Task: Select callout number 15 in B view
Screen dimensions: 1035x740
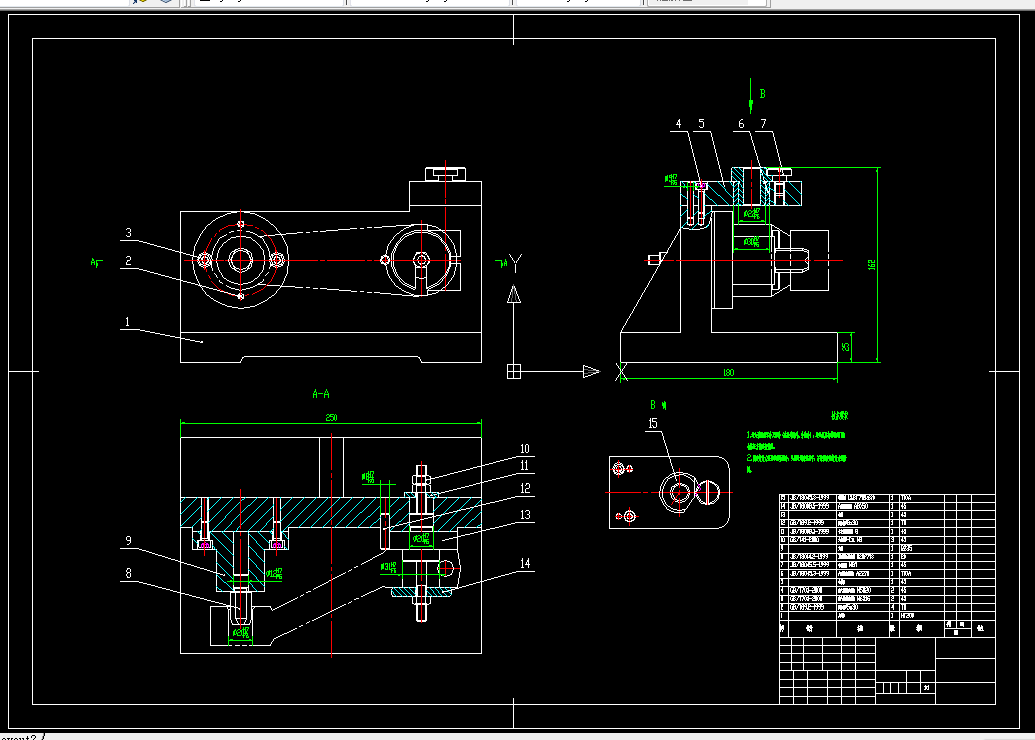Action: (x=653, y=423)
